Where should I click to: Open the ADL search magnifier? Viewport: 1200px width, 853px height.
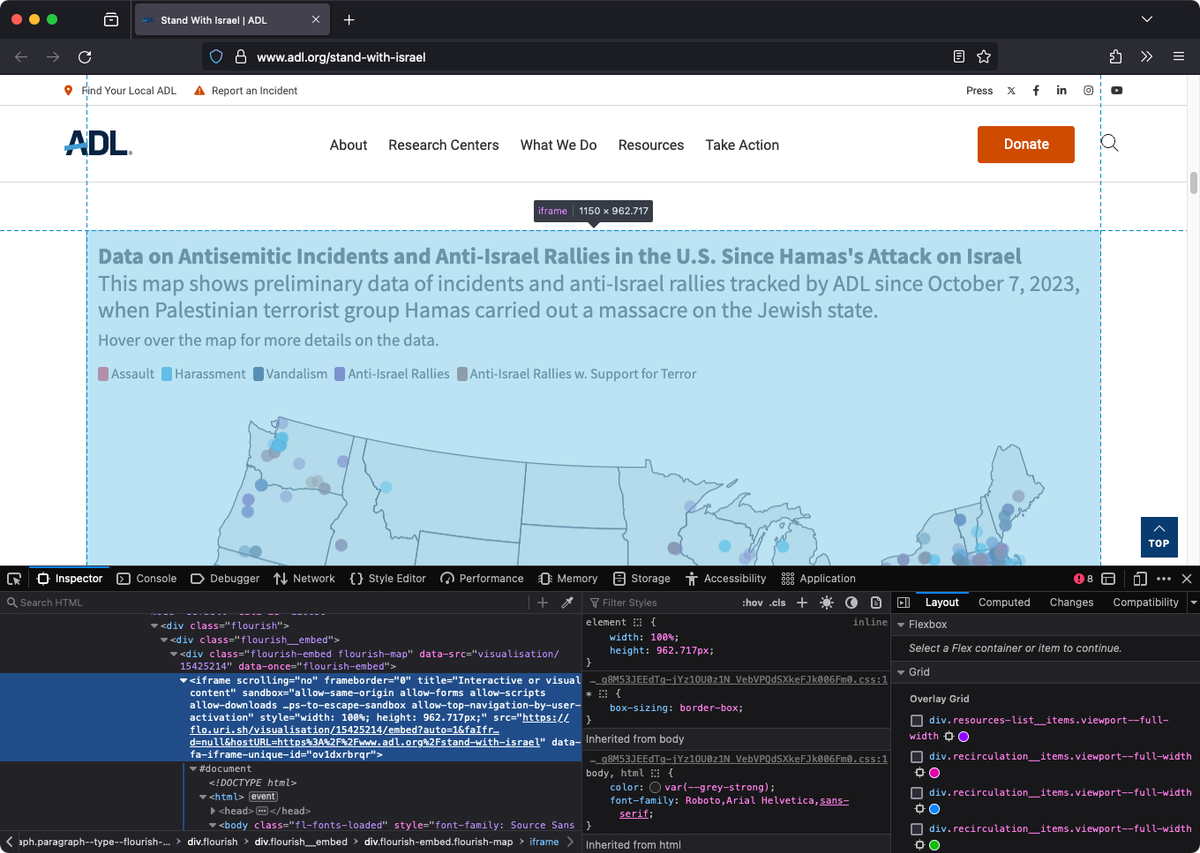(1109, 143)
